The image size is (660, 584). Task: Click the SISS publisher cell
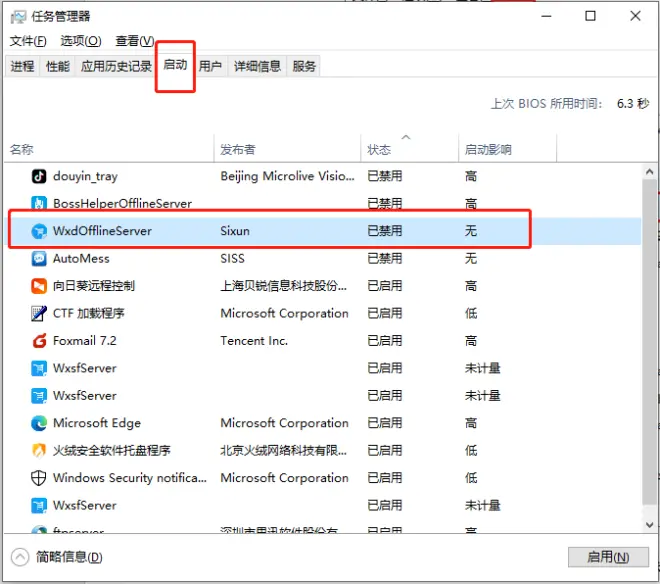(x=232, y=258)
